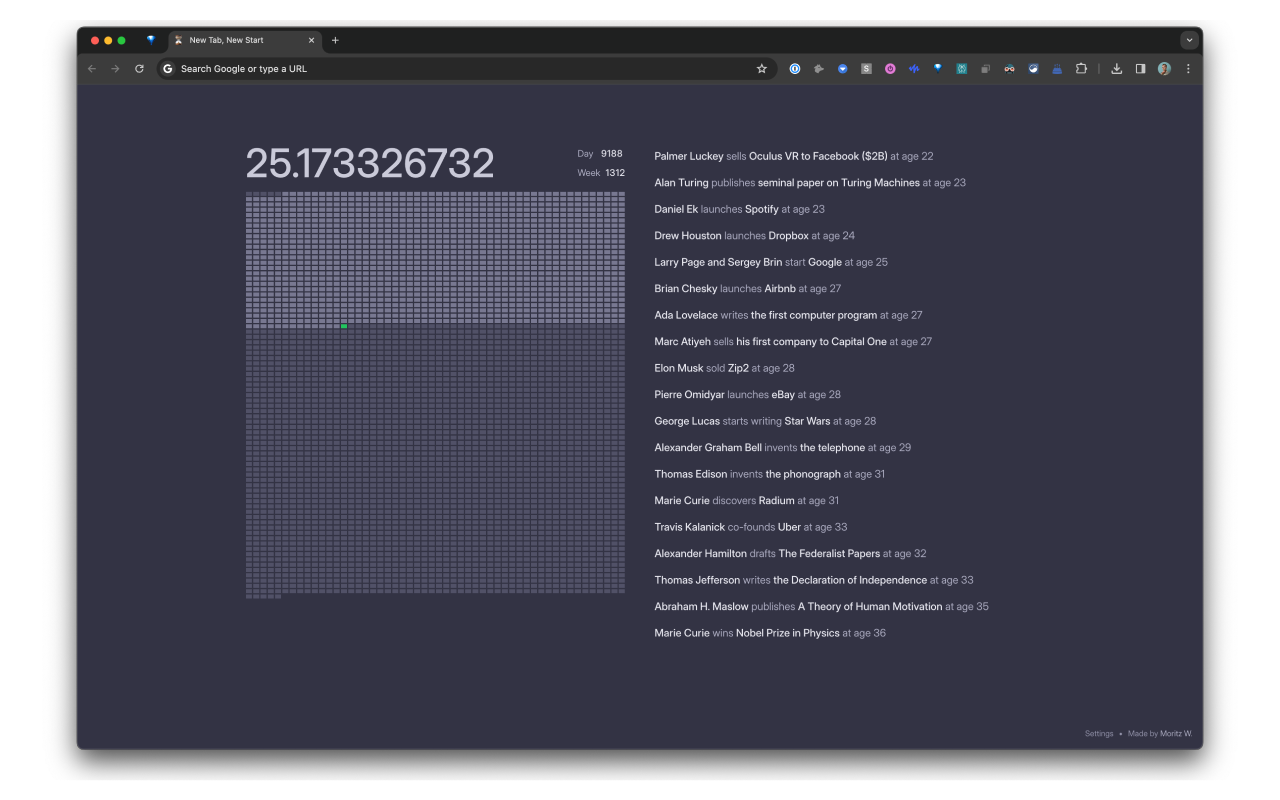Viewport: 1280px width, 800px height.
Task: Open the teal square extension icon
Action: [x=962, y=69]
